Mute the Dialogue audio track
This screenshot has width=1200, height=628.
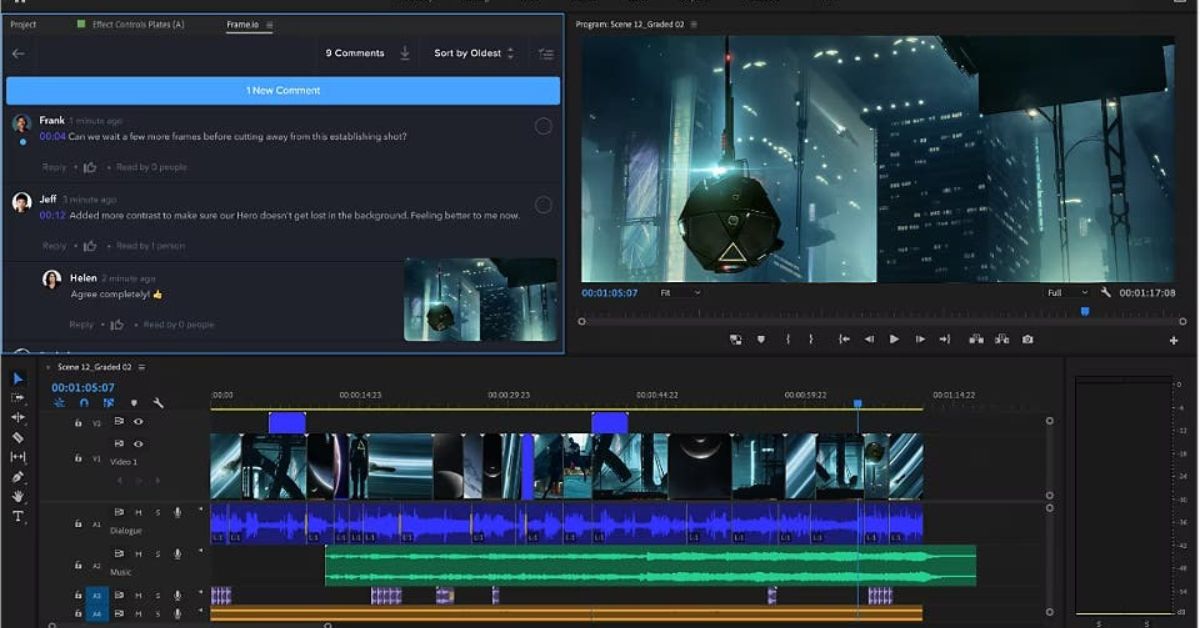pos(138,512)
